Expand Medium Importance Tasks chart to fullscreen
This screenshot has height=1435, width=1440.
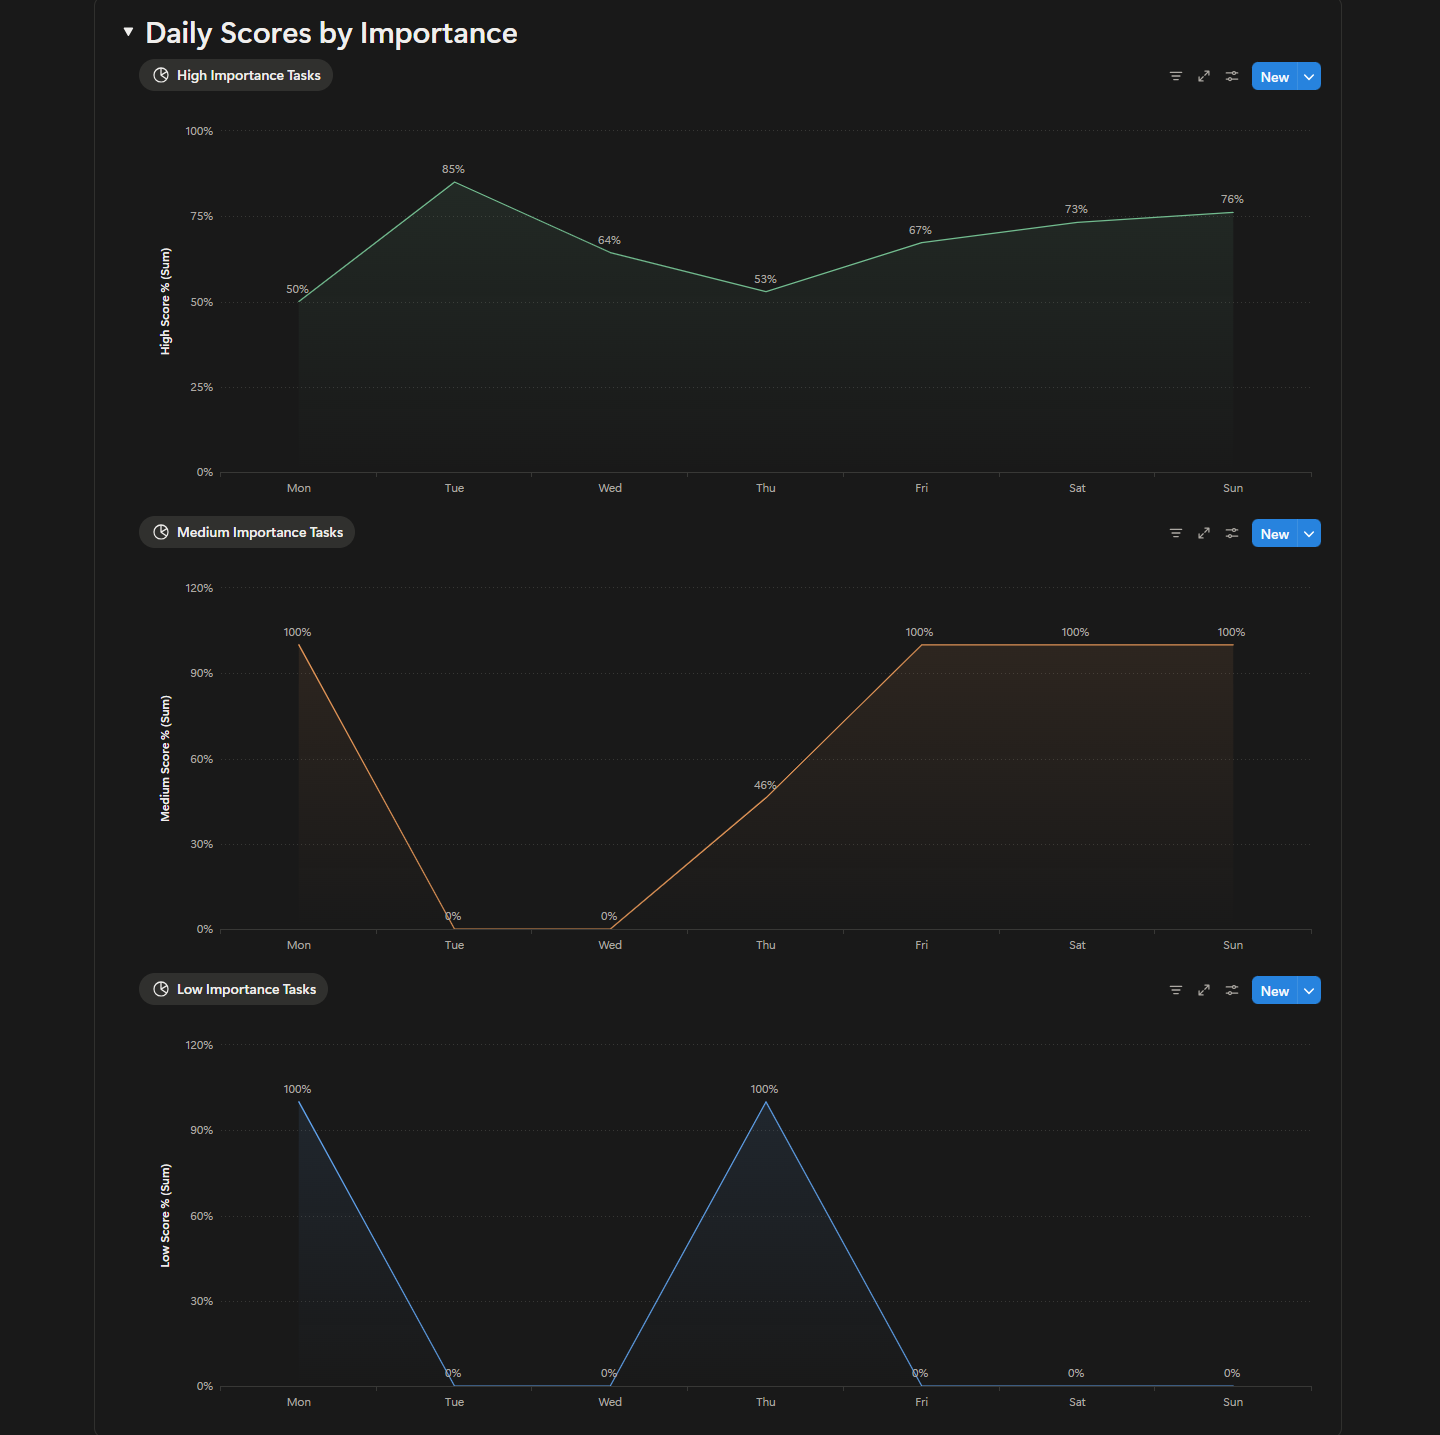pos(1204,533)
